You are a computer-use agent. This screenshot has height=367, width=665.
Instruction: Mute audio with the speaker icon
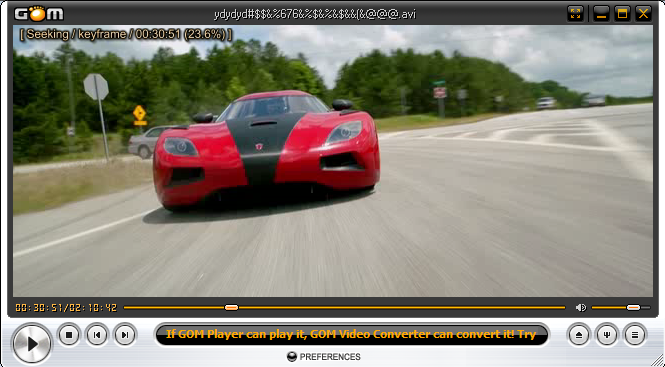coord(581,308)
